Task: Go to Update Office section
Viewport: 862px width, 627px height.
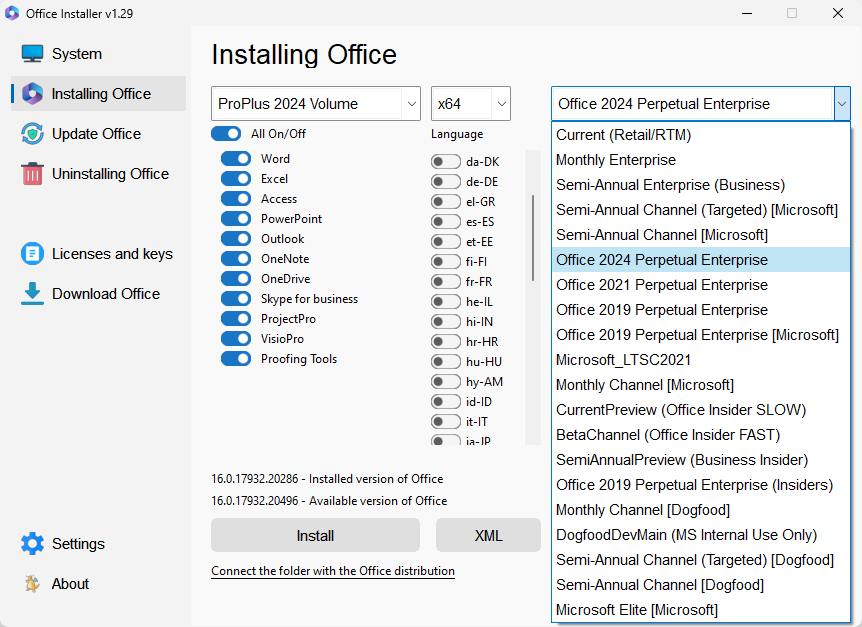Action: tap(96, 134)
